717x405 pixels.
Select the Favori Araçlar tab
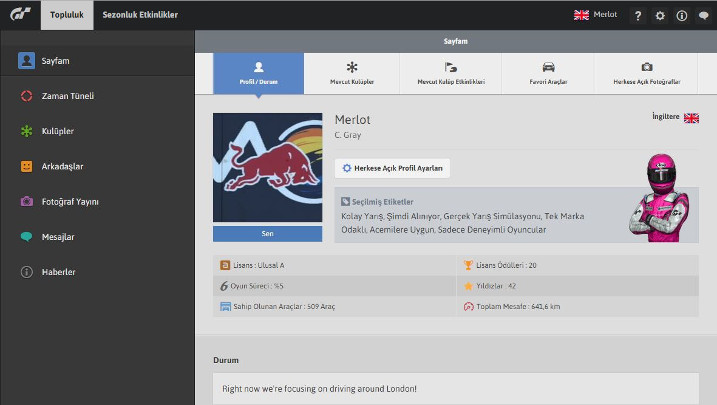[x=548, y=73]
